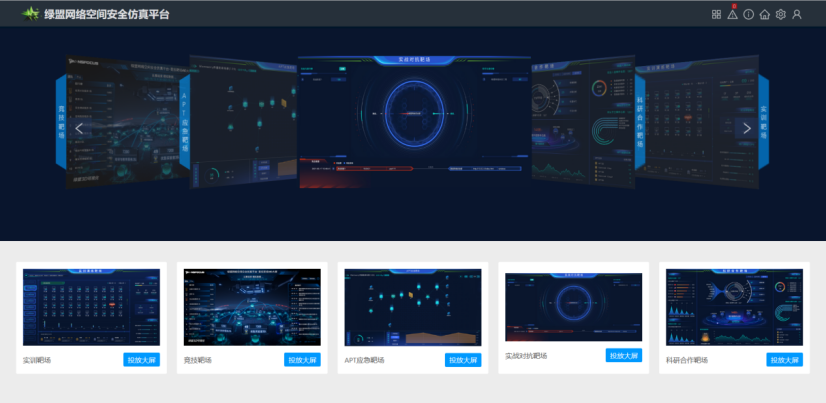
Task: Select the 科研合作靶场 carousel side tab
Action: 640,121
